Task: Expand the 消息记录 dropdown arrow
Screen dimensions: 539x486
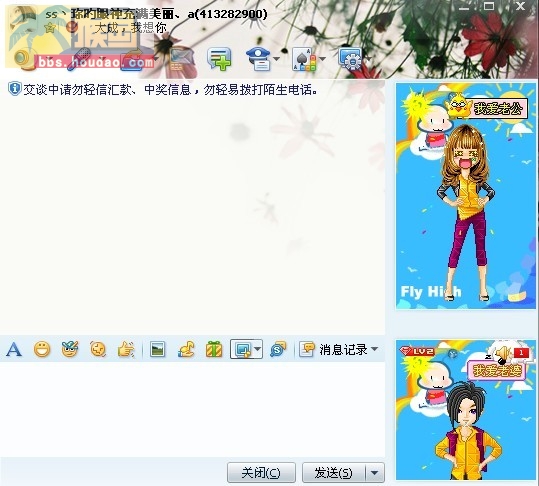Action: [x=375, y=349]
